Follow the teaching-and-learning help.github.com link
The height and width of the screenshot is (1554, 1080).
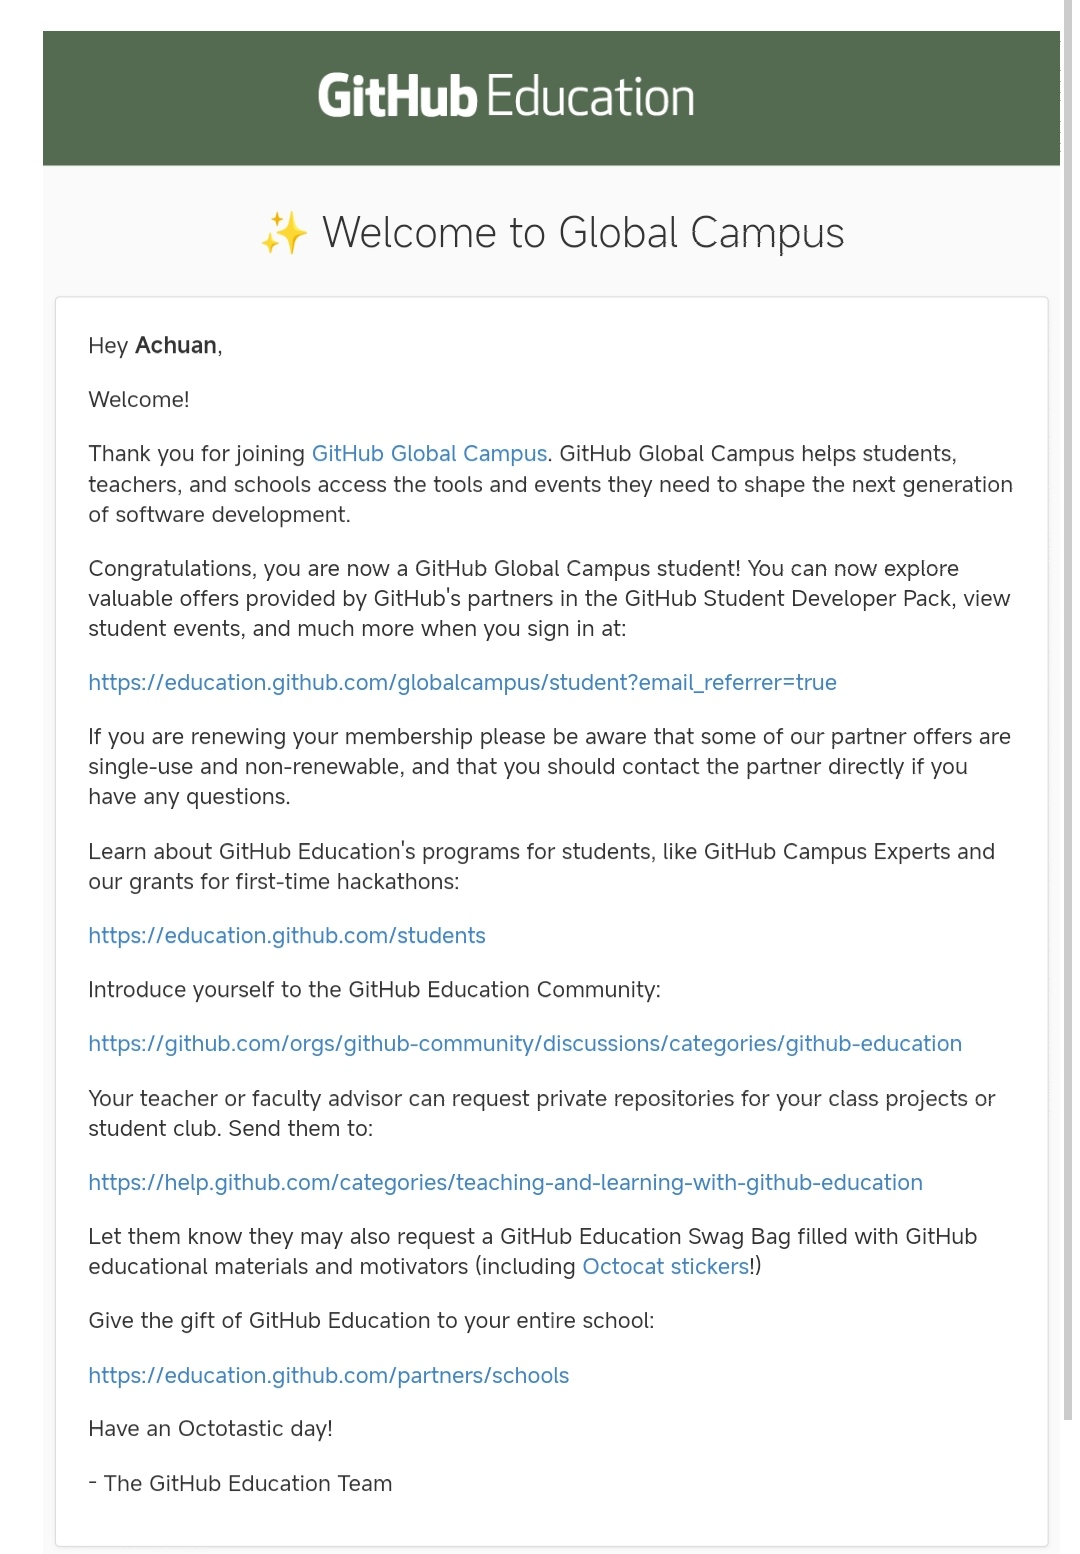[x=505, y=1183]
